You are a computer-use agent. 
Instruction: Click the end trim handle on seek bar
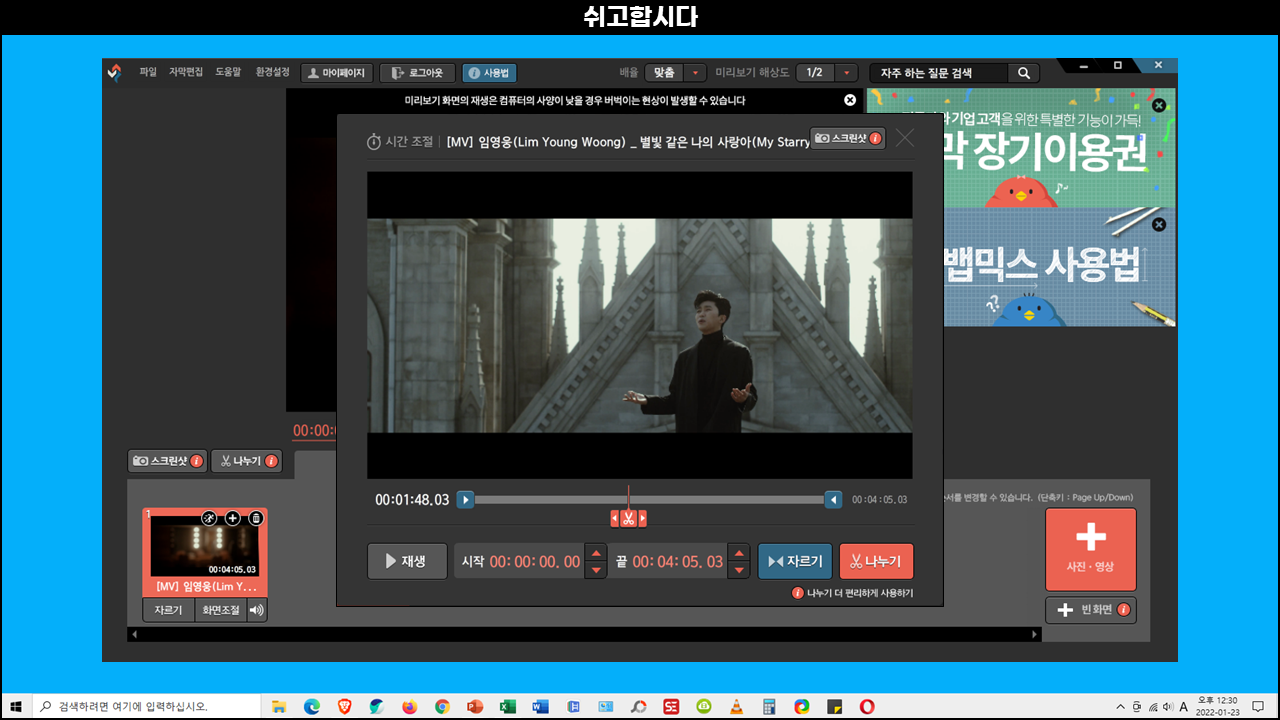click(833, 500)
